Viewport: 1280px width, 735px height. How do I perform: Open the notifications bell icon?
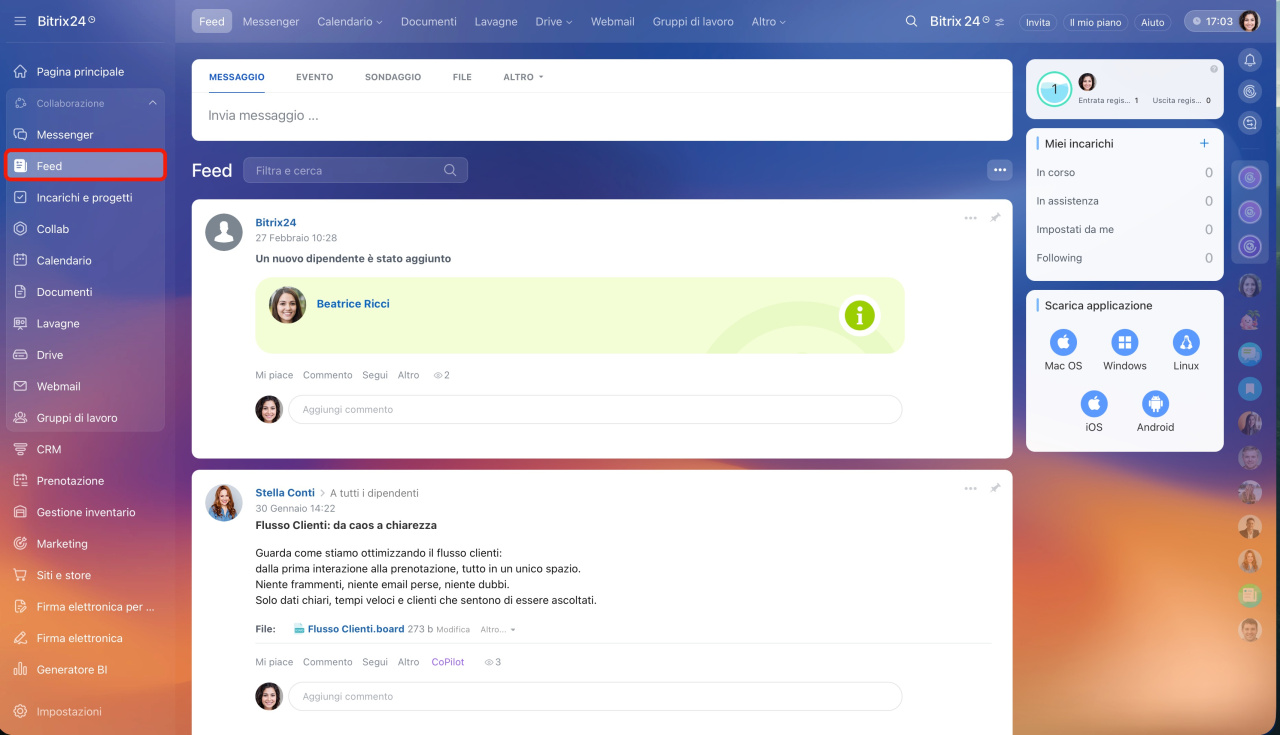(x=1249, y=60)
